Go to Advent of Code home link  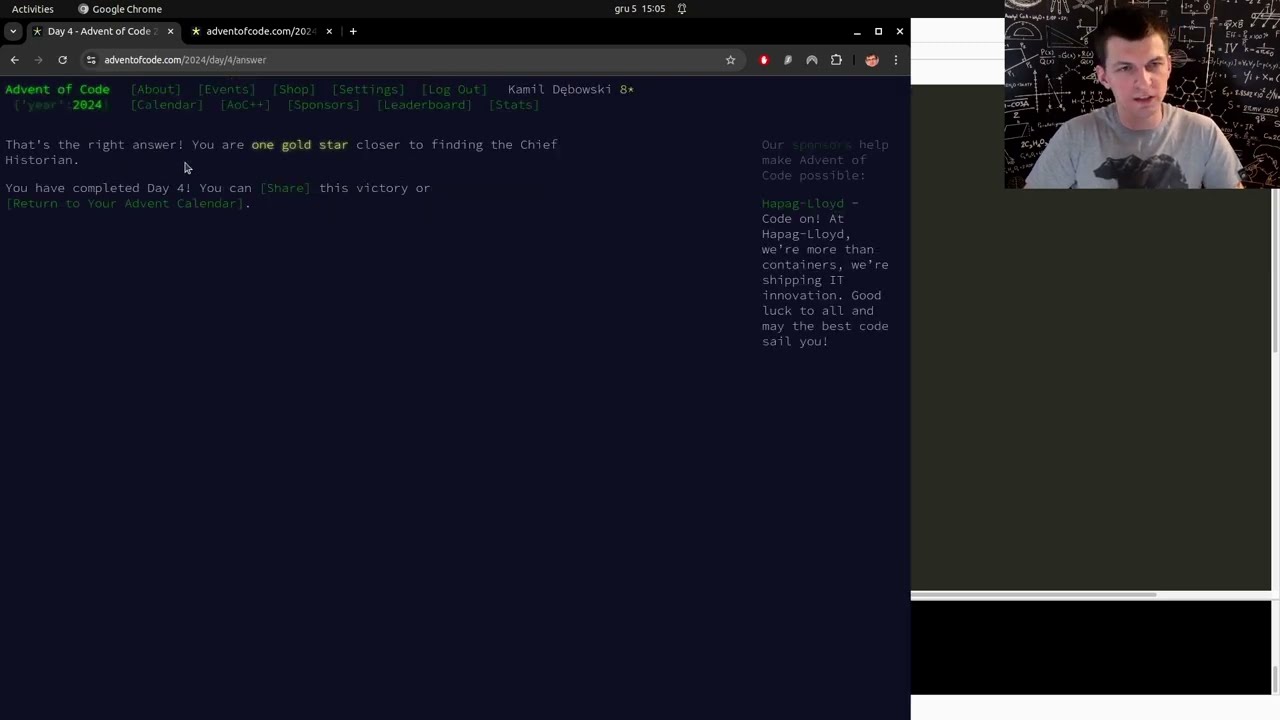pos(57,89)
